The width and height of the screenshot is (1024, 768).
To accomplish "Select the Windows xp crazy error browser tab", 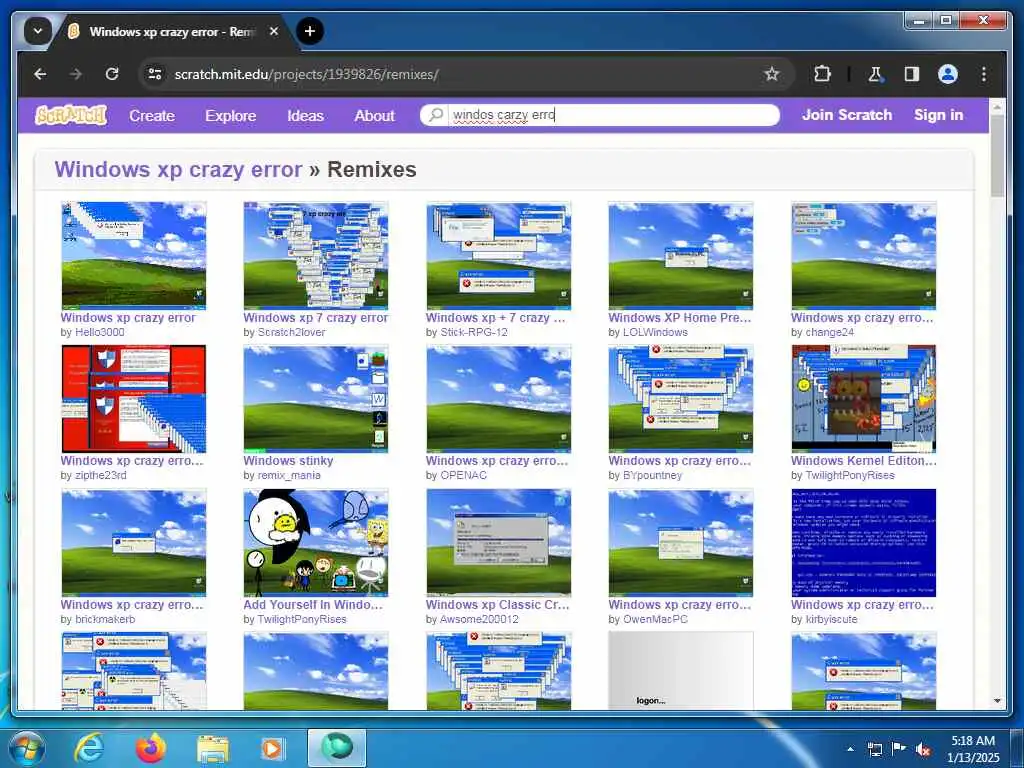I will [x=173, y=31].
